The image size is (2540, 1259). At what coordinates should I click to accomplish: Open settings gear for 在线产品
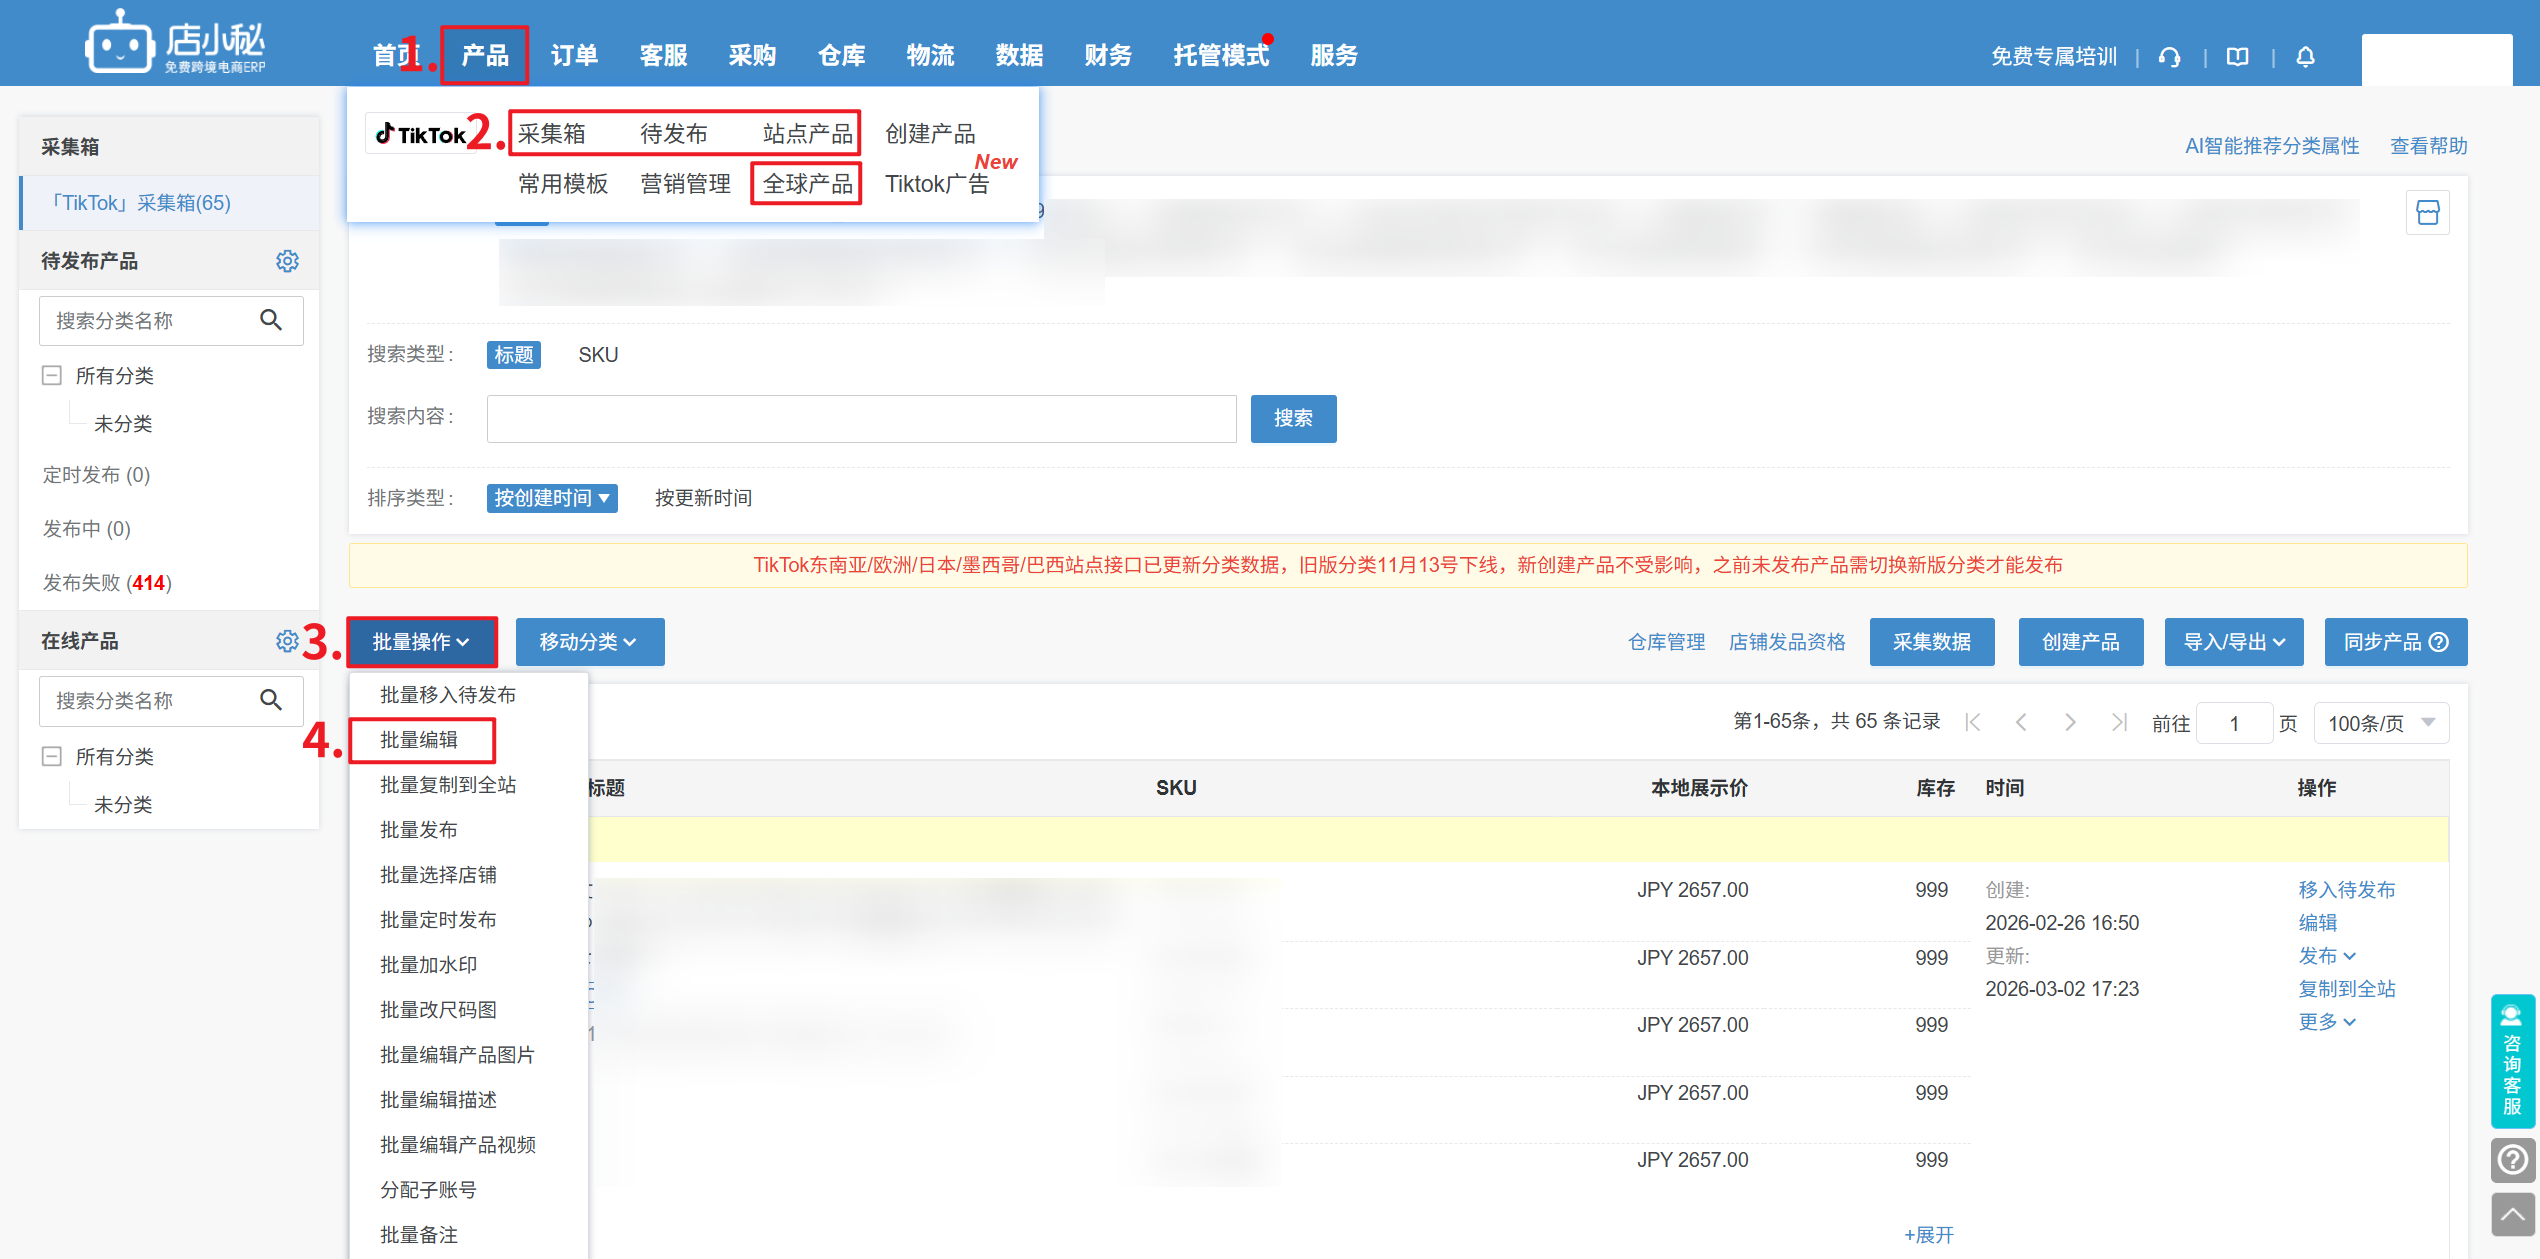coord(287,641)
